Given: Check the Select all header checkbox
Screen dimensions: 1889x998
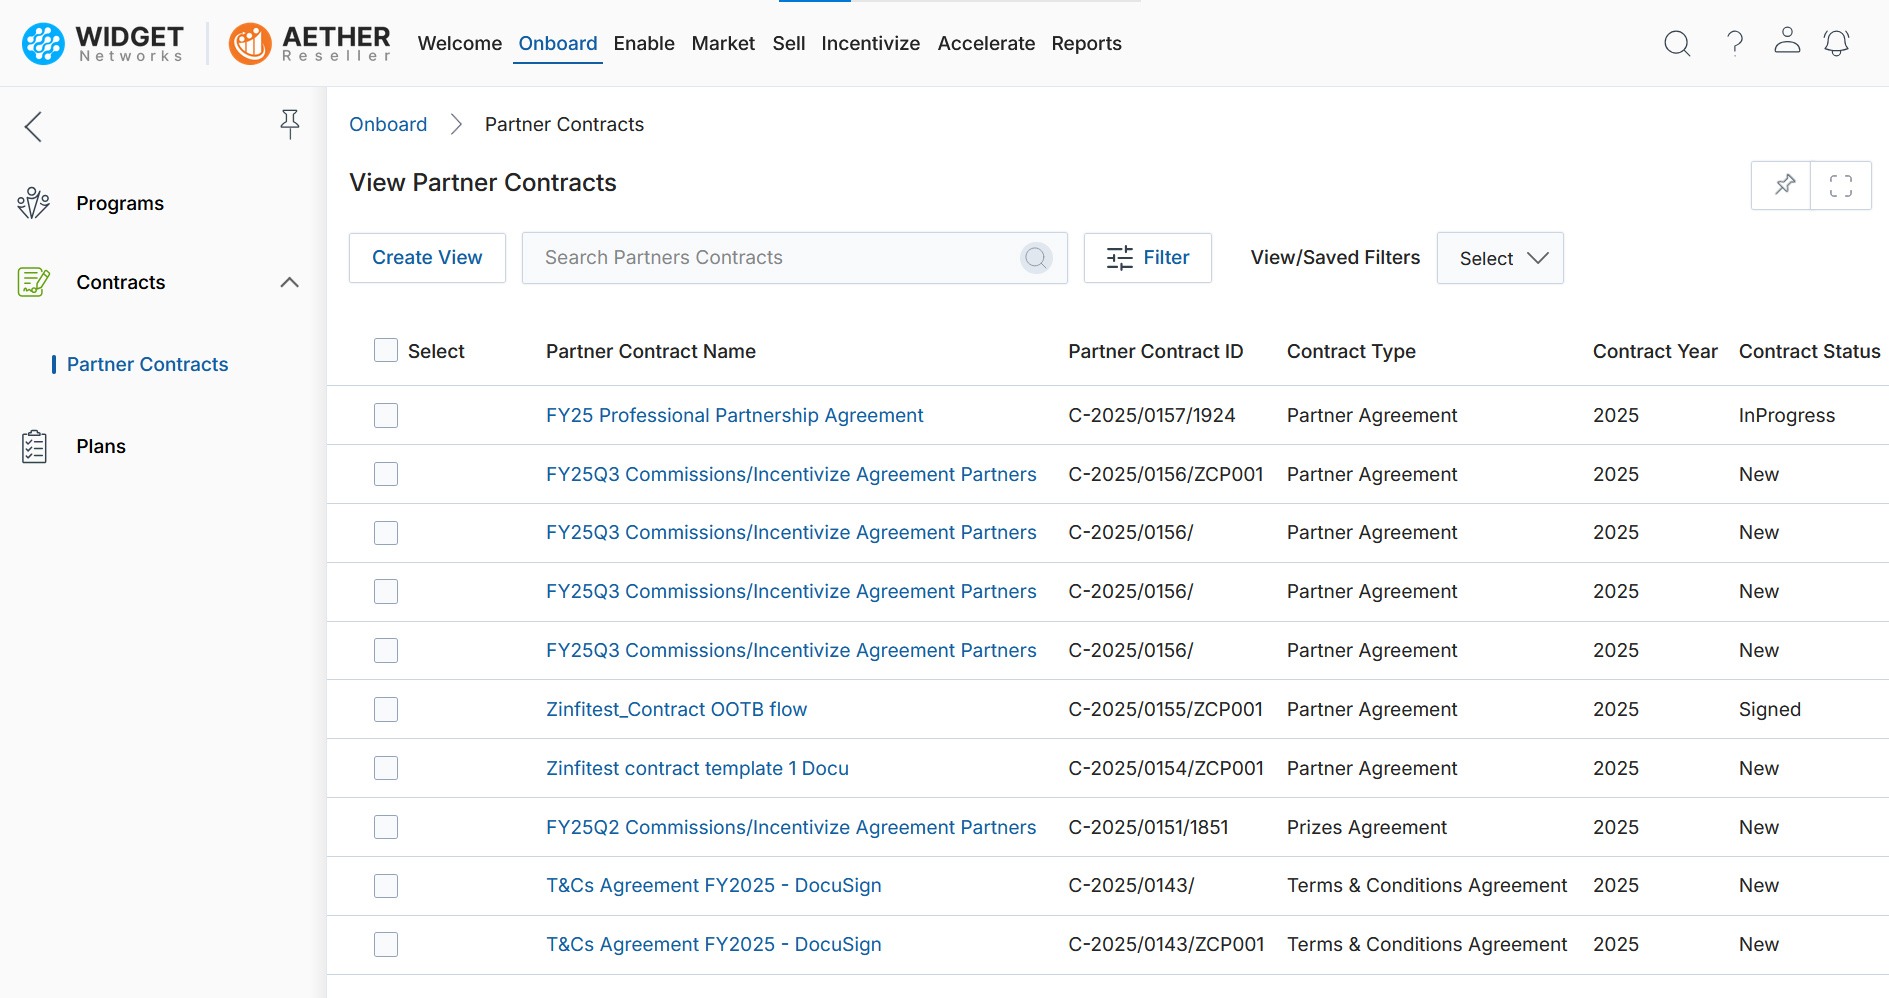Looking at the screenshot, I should point(386,350).
